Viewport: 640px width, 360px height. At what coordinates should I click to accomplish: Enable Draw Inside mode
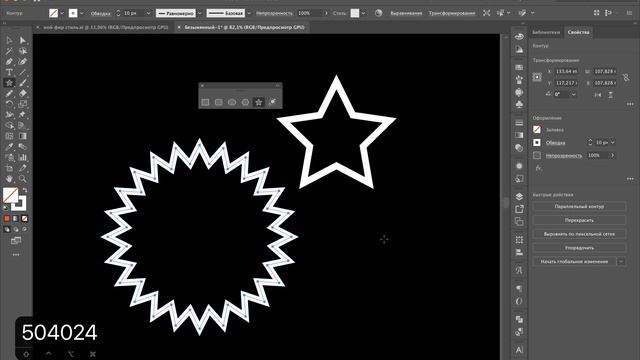tap(25, 229)
